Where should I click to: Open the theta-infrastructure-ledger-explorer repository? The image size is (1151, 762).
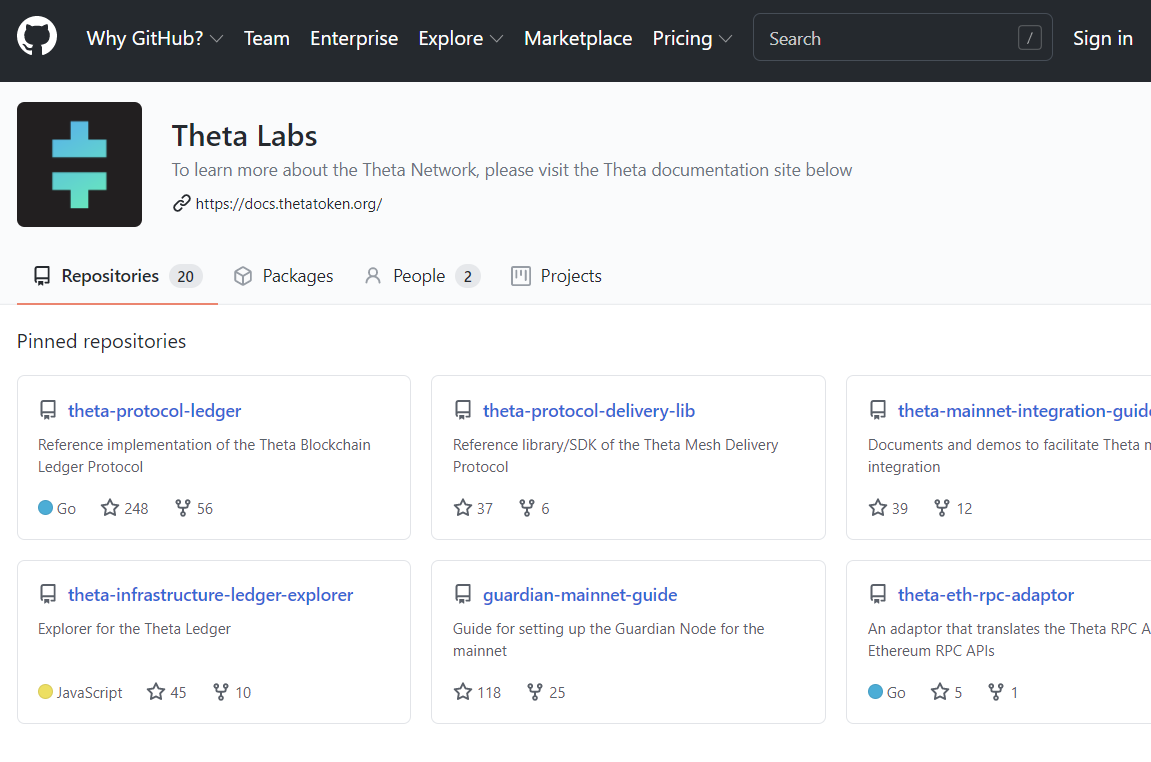coord(210,595)
